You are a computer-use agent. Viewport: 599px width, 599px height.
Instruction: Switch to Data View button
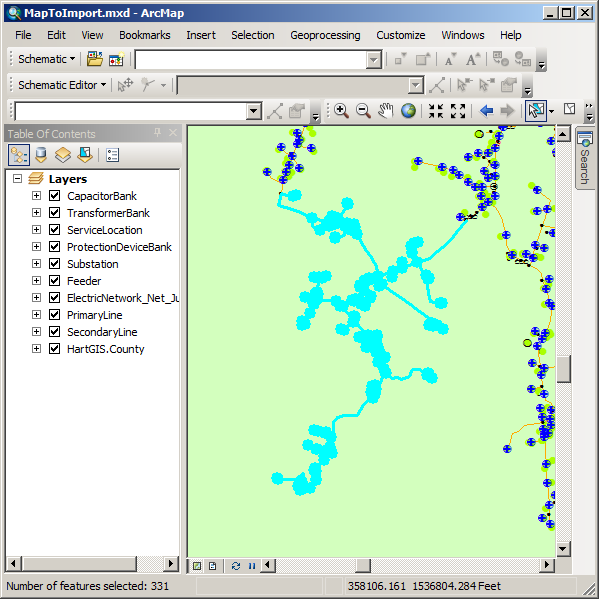[x=197, y=566]
